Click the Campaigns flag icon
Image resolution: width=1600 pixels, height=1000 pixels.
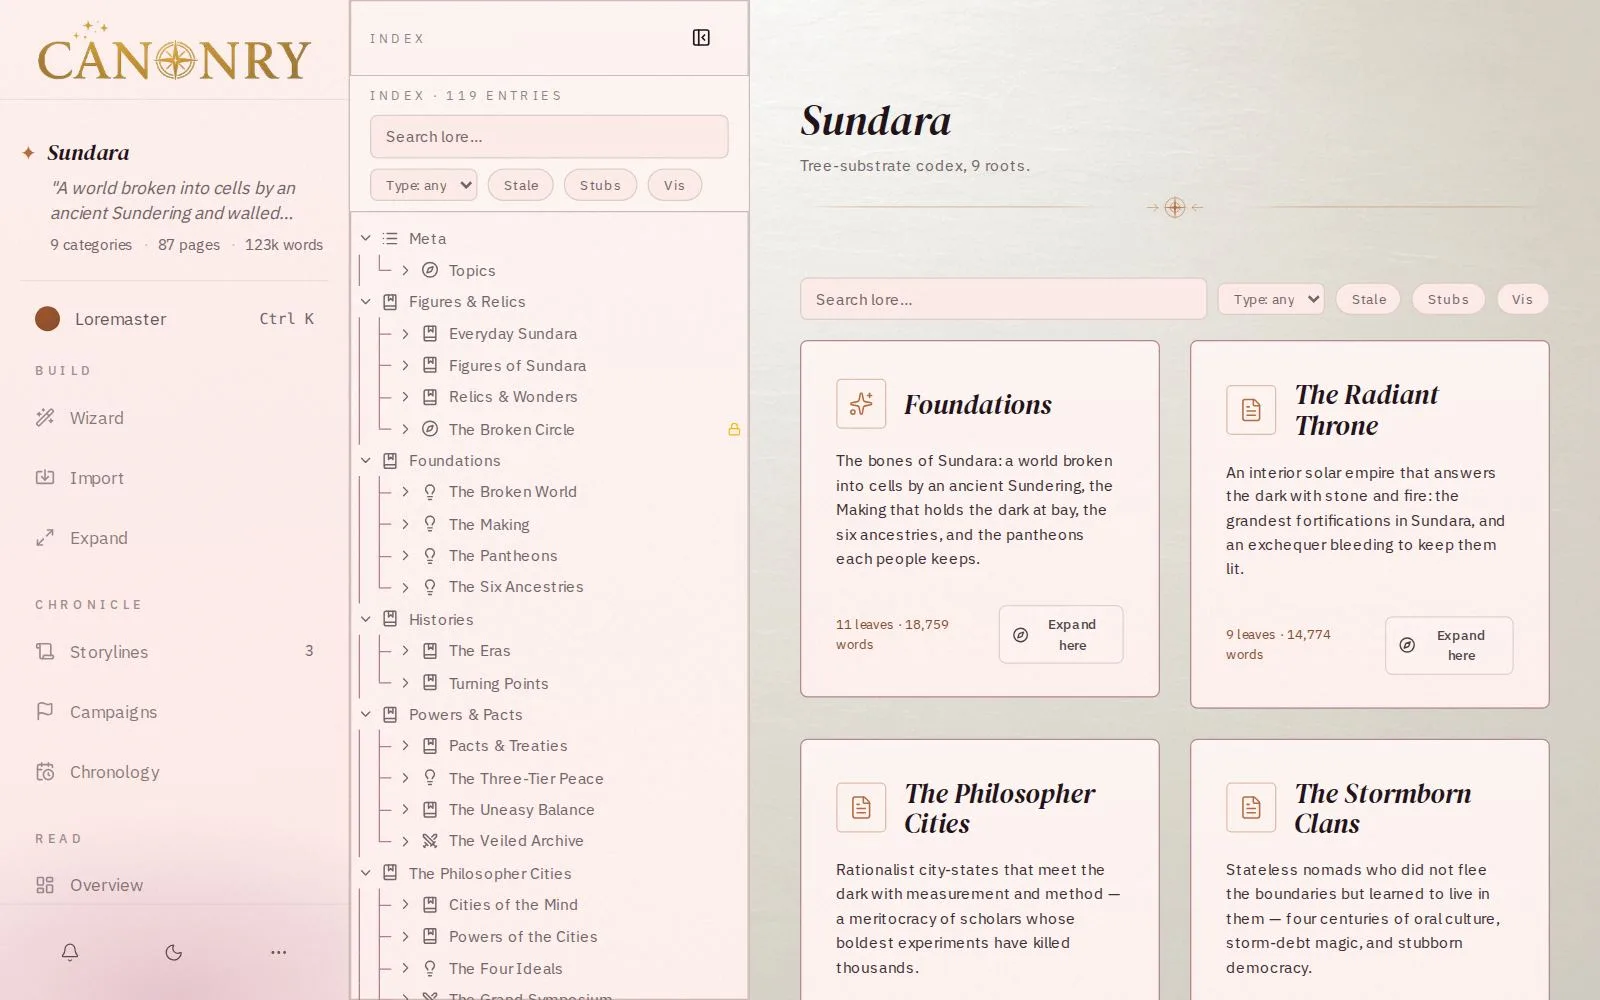point(45,712)
